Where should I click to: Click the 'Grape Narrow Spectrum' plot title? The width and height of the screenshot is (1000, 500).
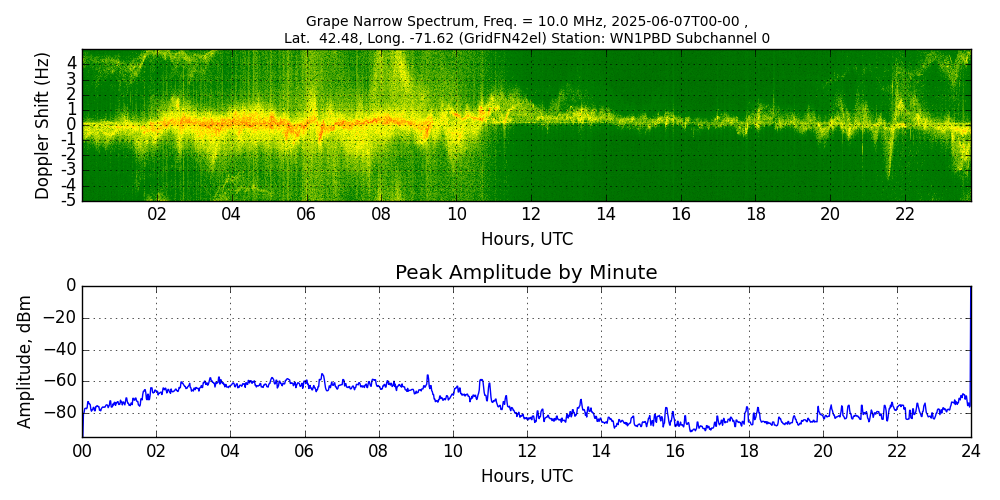tap(526, 21)
